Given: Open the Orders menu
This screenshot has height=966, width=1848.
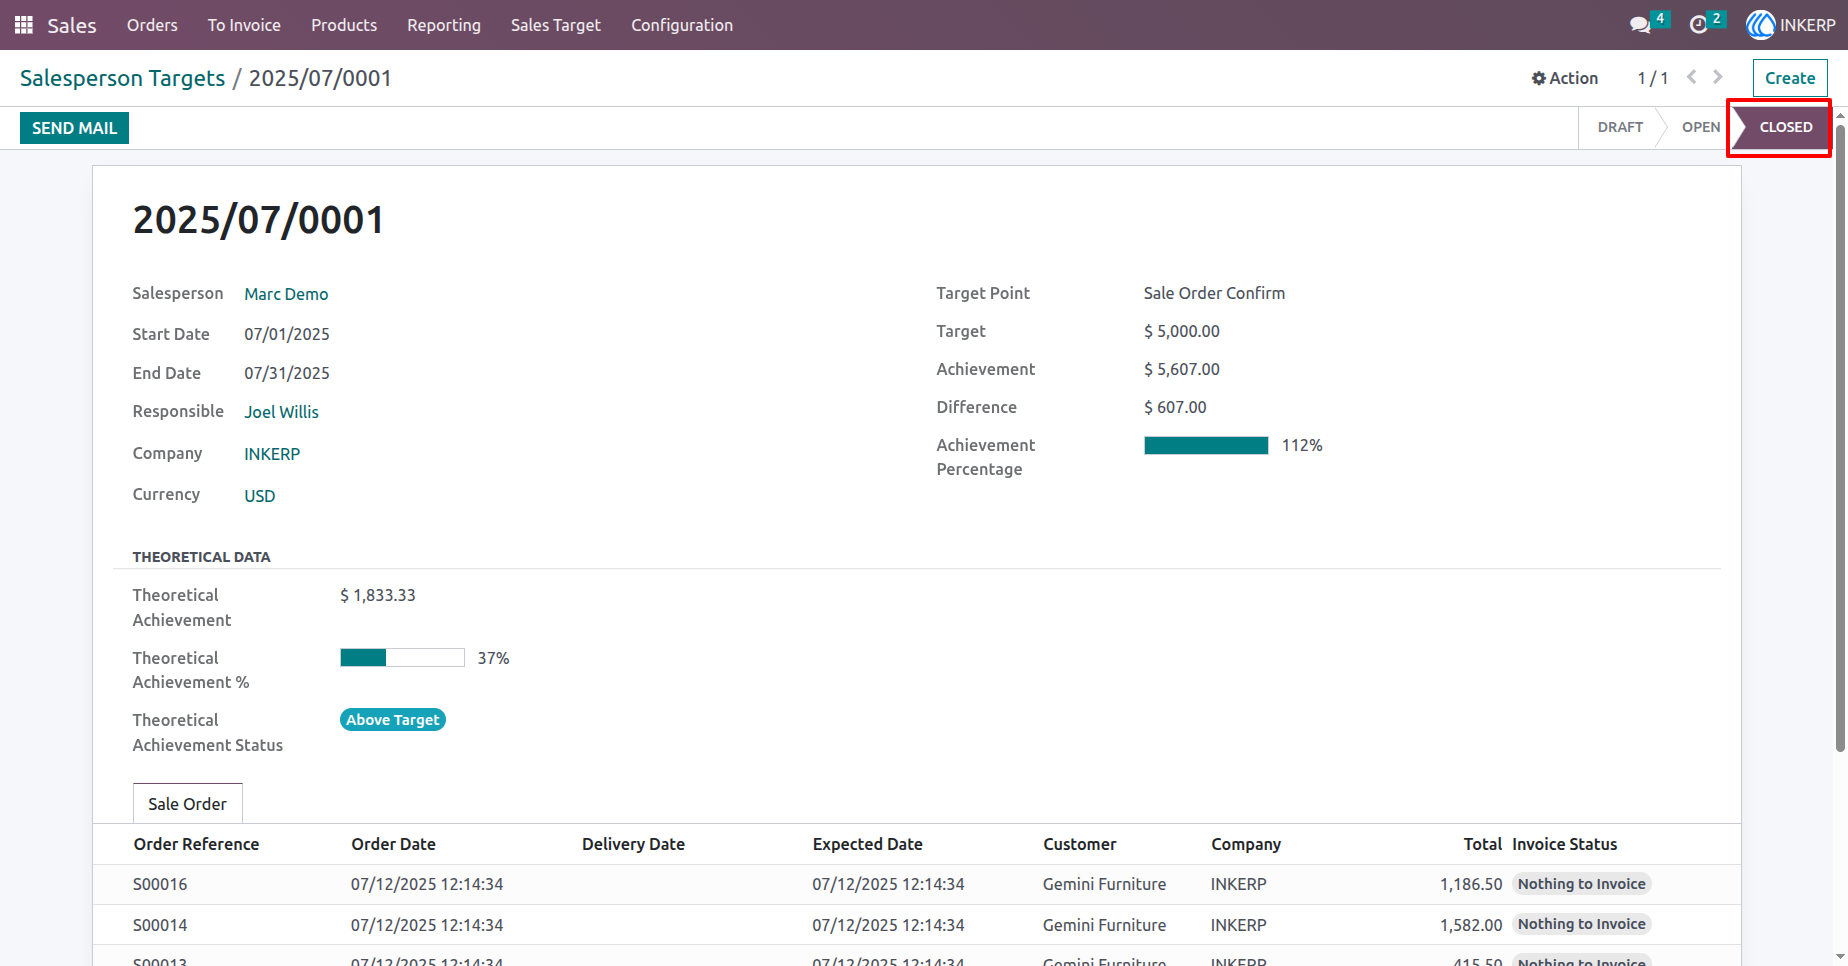Looking at the screenshot, I should [x=152, y=25].
